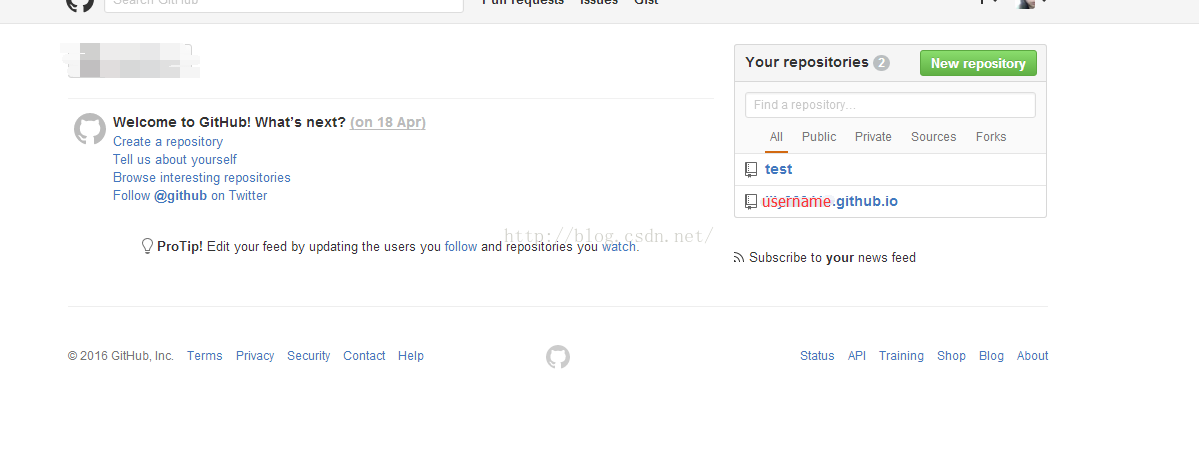1199x450 pixels.
Task: Click the repository count badge showing 2
Action: 882,63
